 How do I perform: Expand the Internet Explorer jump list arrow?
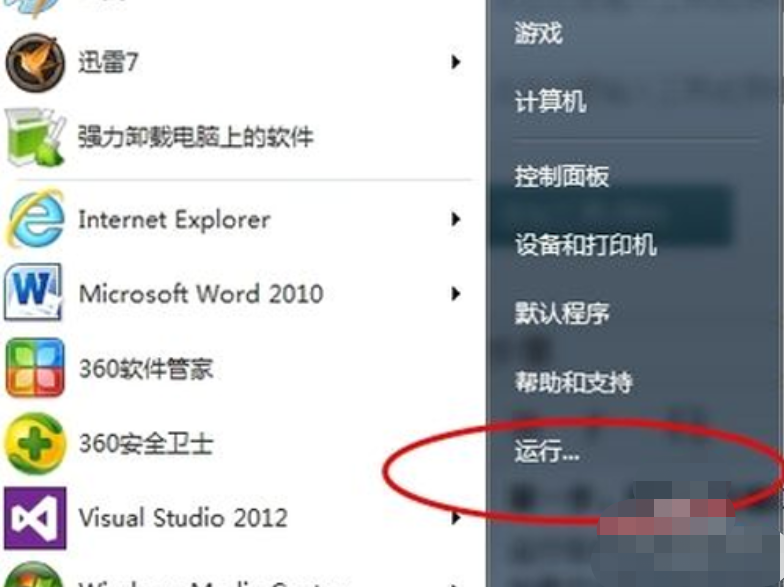(x=455, y=219)
